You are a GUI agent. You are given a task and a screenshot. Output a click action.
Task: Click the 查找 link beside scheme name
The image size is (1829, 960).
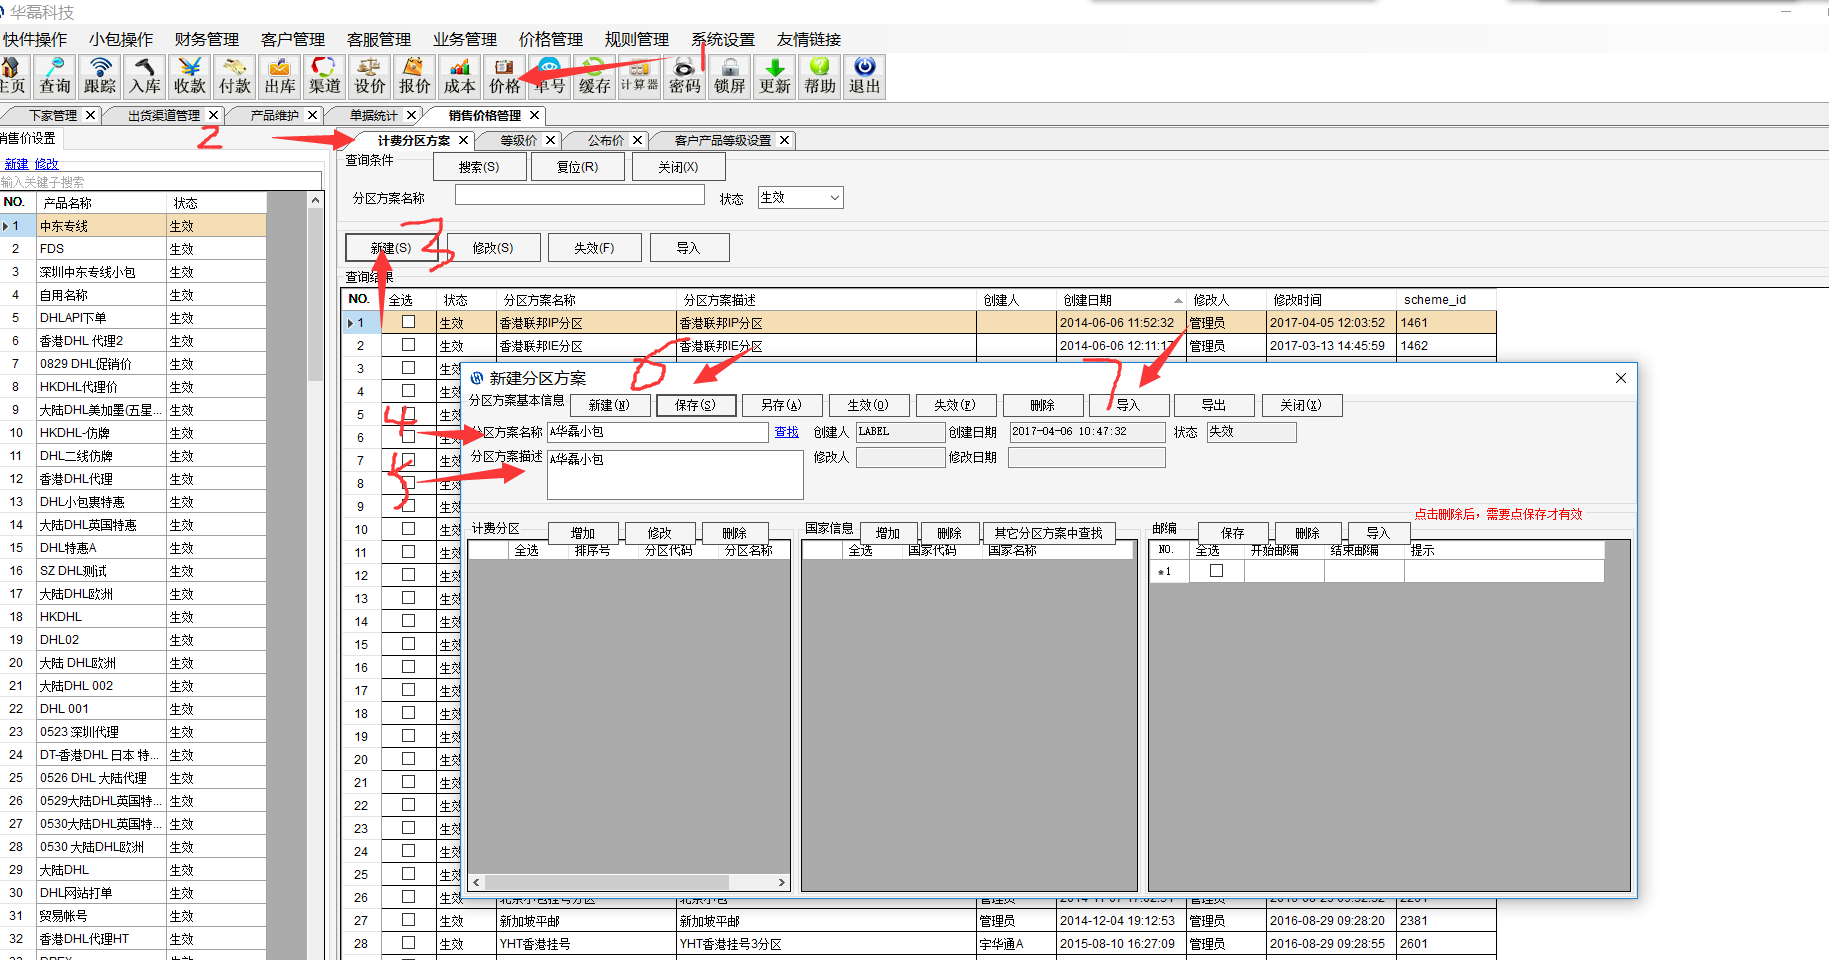pos(786,432)
